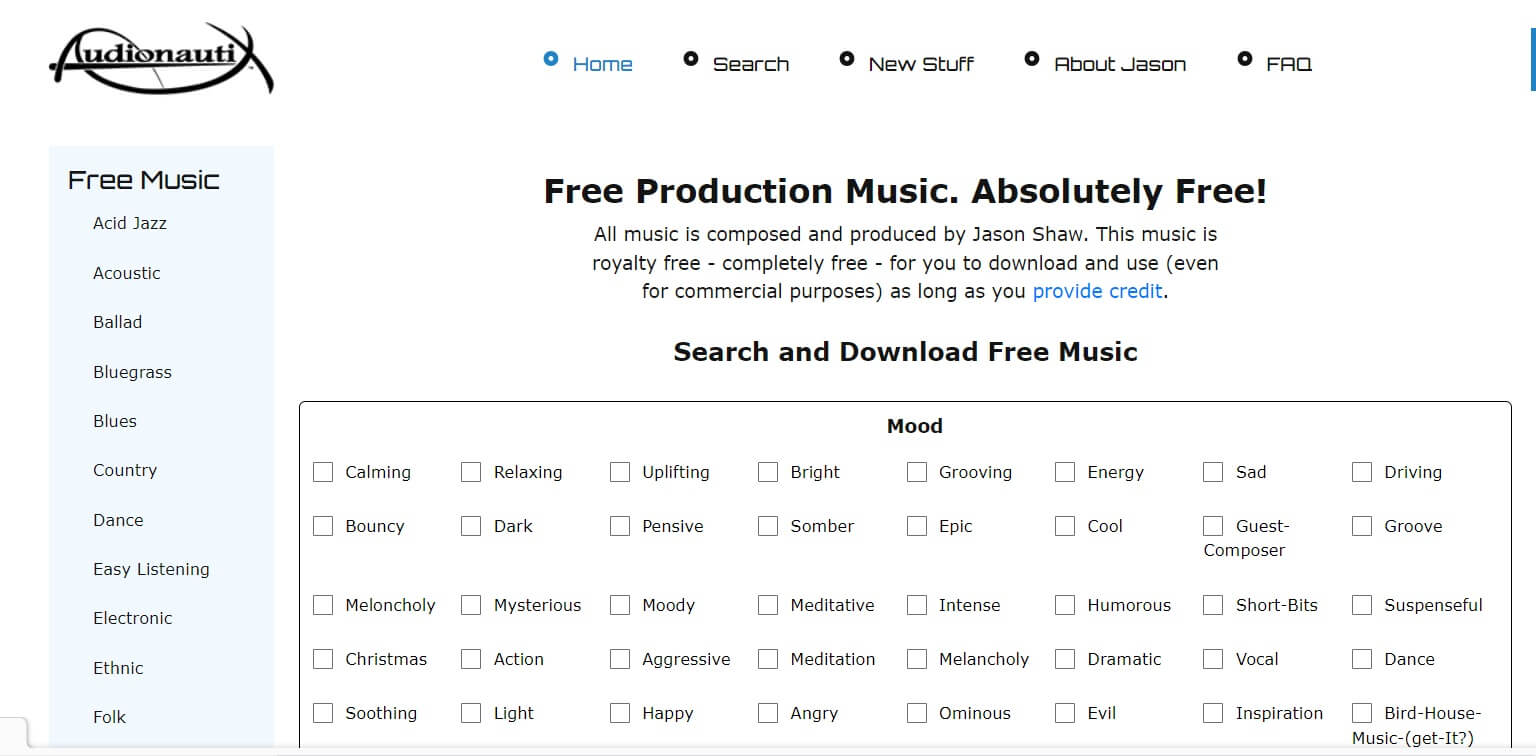Click the bullet icon beside New Stuff

click(x=847, y=59)
